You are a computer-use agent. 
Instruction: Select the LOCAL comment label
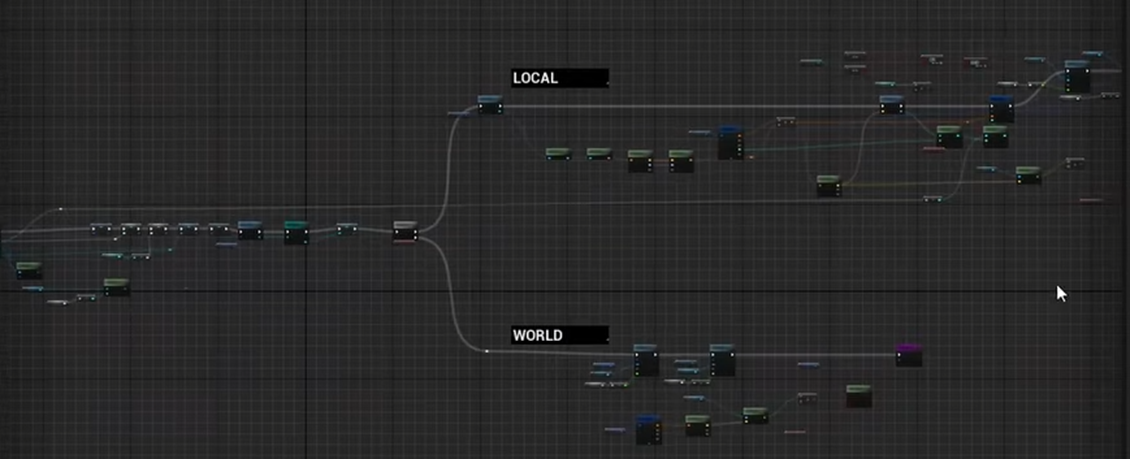[560, 78]
